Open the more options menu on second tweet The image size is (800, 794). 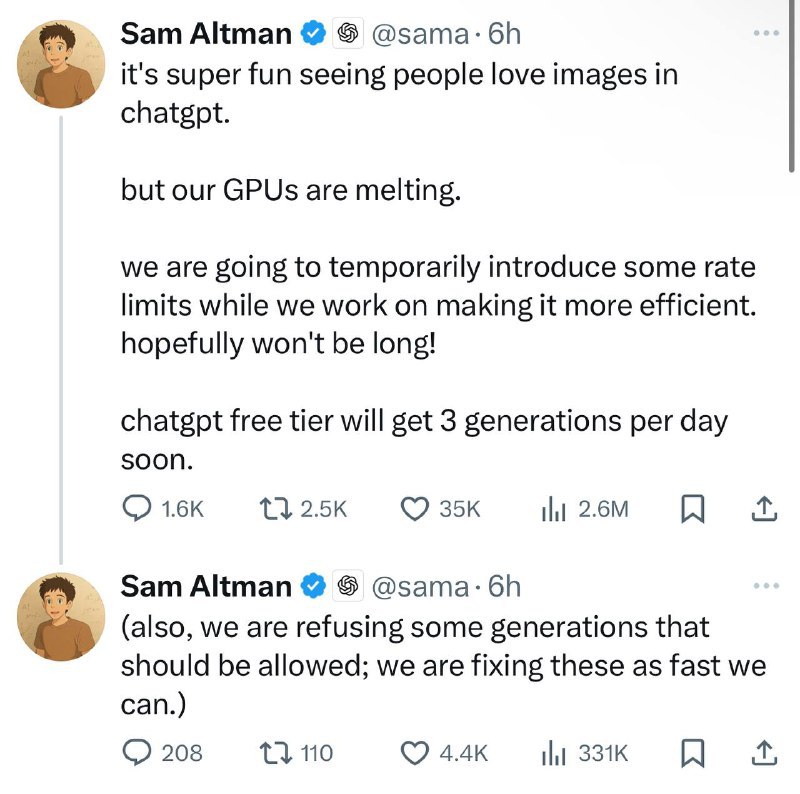click(x=766, y=586)
